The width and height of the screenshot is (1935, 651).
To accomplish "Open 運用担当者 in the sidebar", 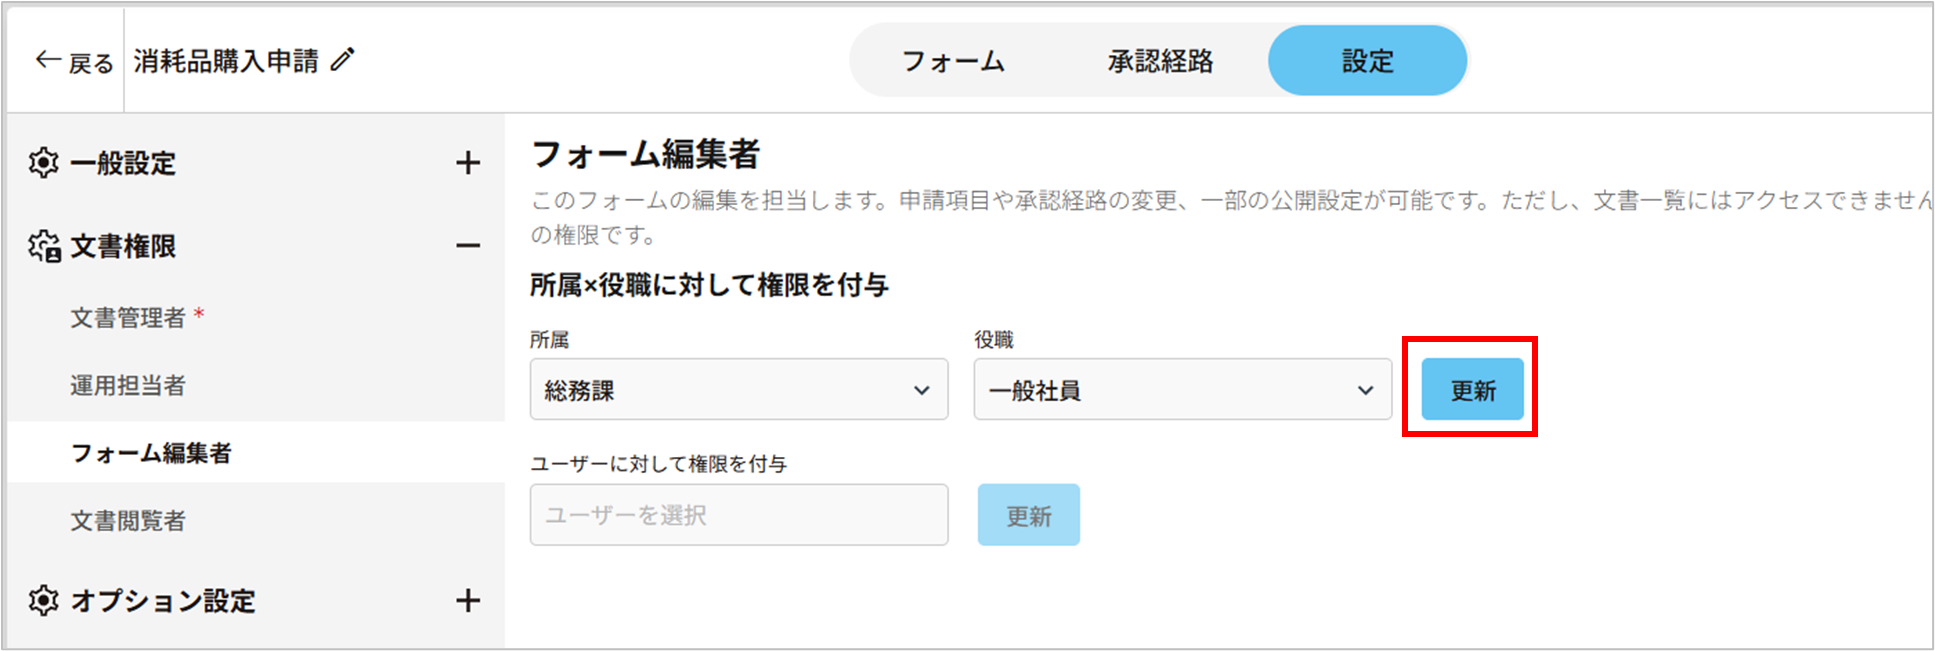I will 128,386.
